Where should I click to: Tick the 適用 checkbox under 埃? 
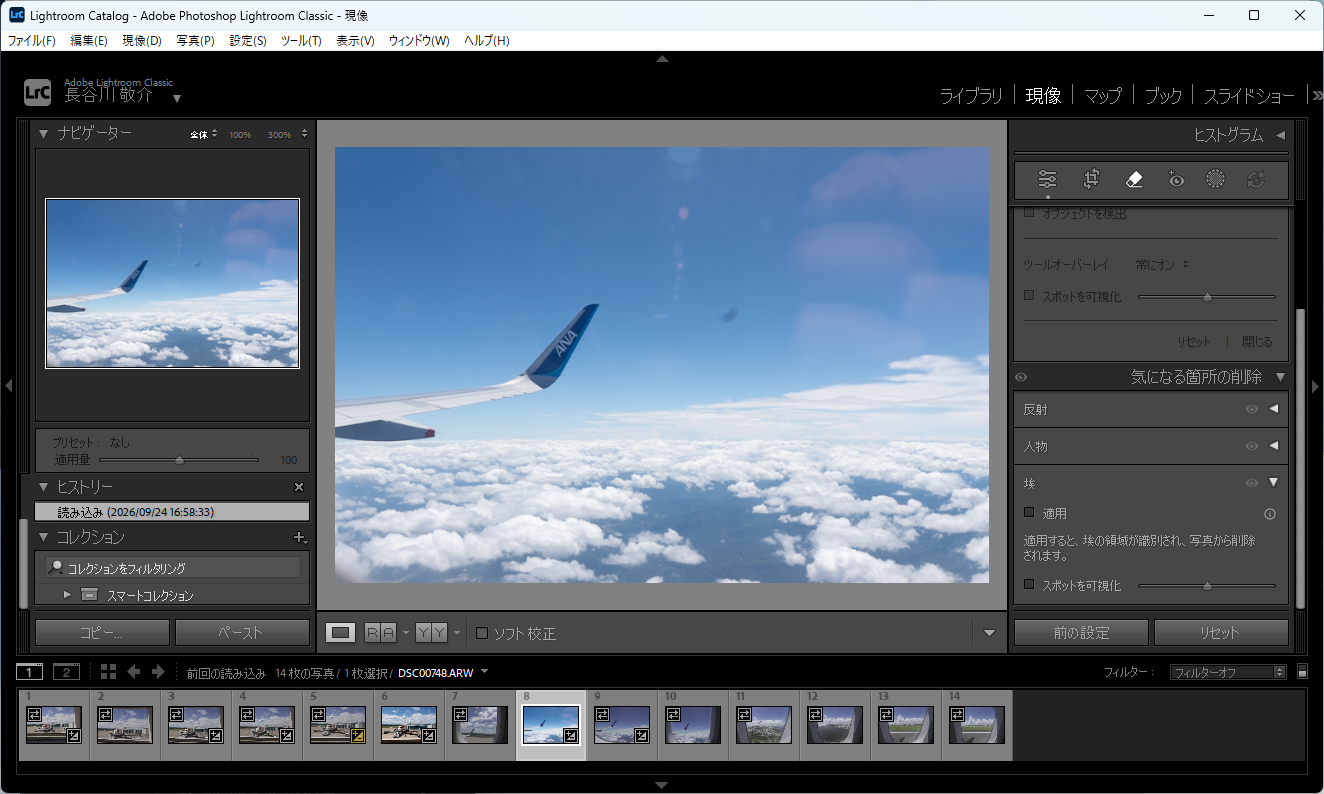(x=1029, y=513)
